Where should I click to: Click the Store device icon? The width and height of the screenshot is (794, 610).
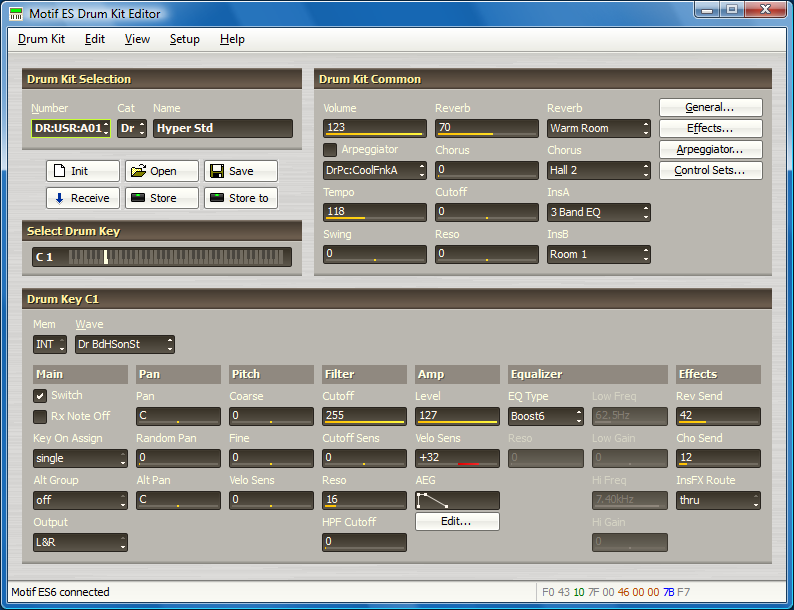tap(138, 198)
